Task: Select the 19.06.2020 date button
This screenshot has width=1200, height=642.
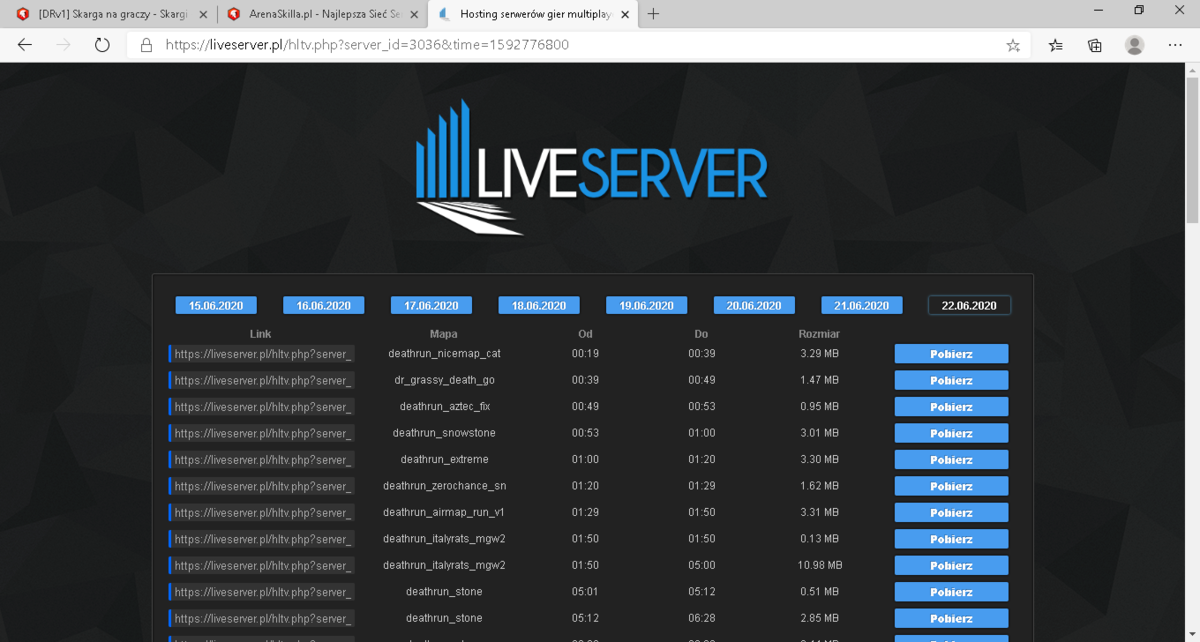Action: (646, 305)
